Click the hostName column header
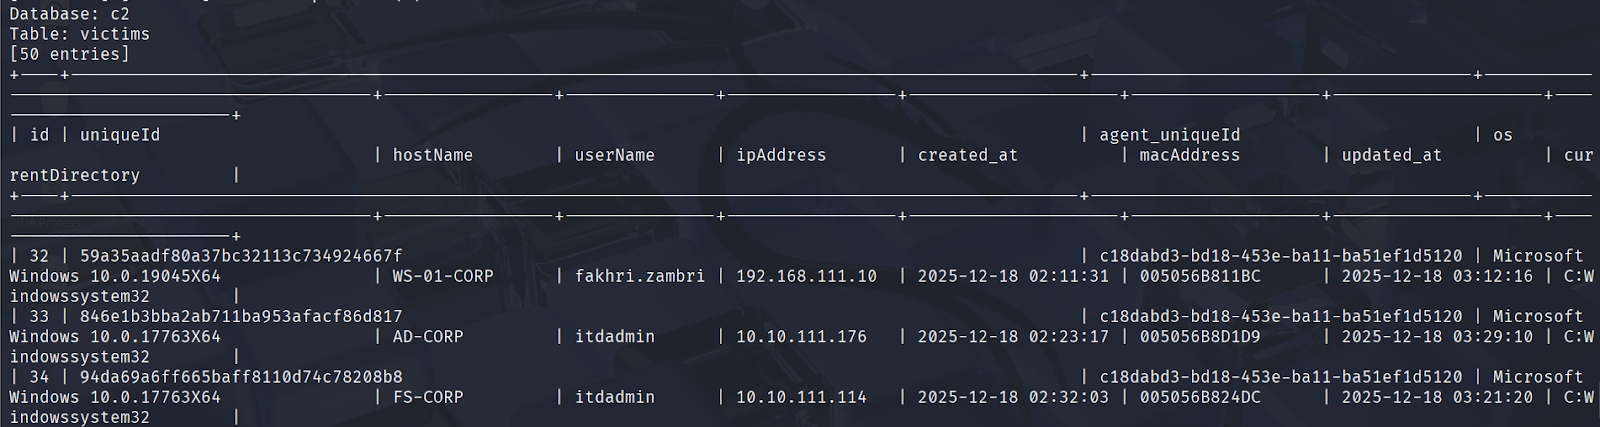Screen dimensions: 1600x427 [432, 155]
